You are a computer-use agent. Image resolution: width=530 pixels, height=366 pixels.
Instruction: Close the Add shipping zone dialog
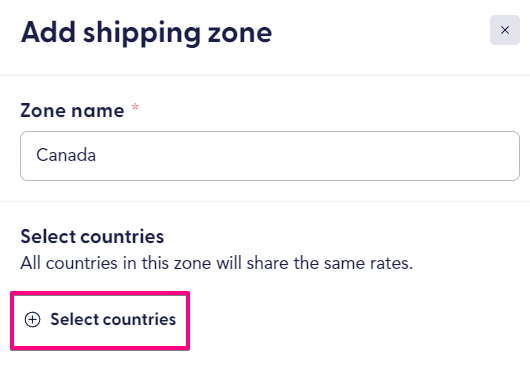click(505, 30)
